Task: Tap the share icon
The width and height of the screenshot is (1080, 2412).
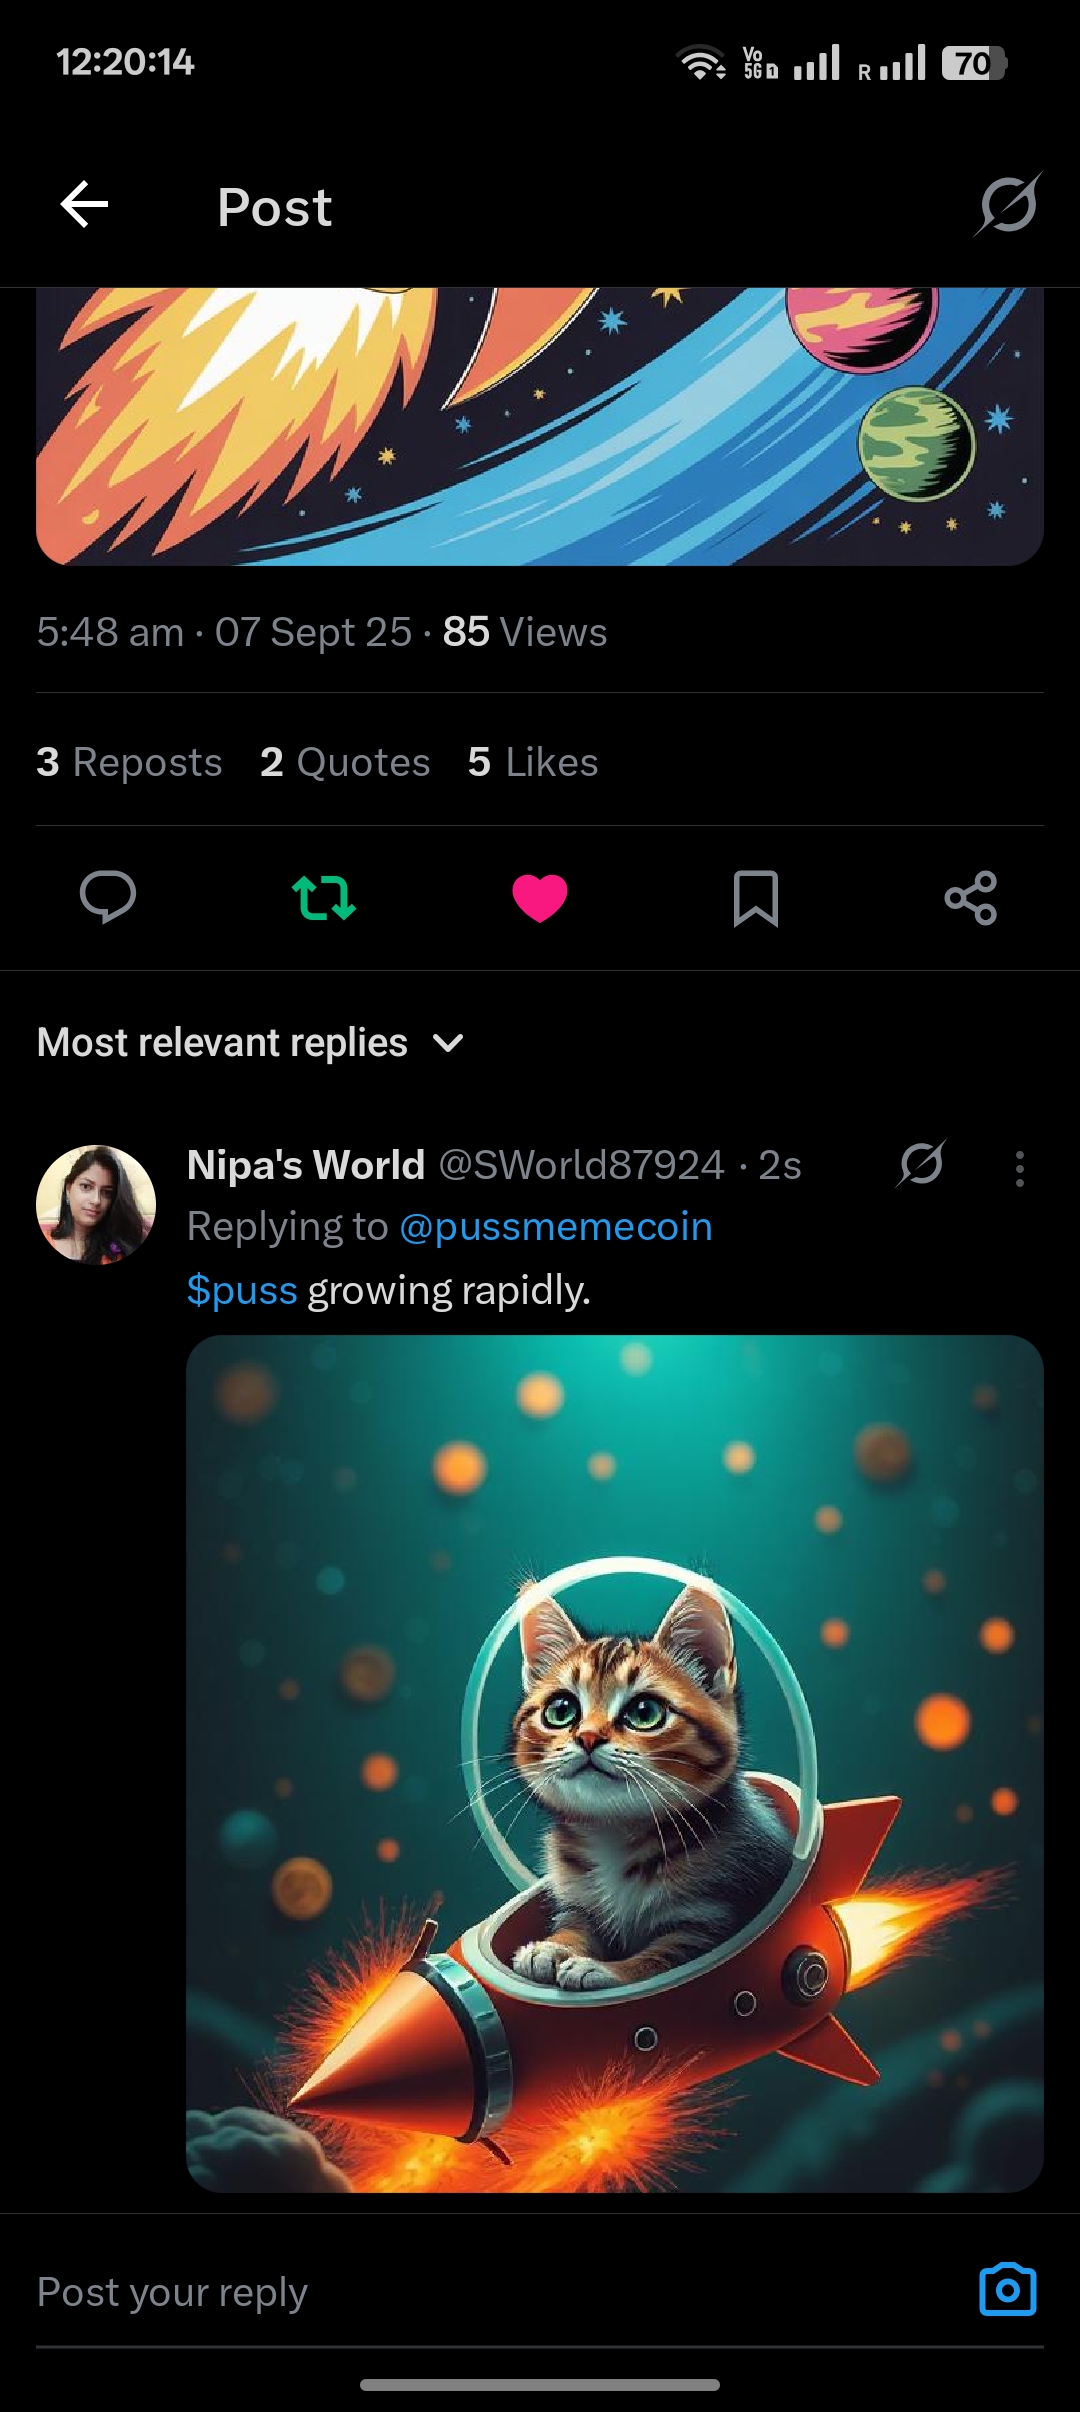Action: [x=971, y=897]
